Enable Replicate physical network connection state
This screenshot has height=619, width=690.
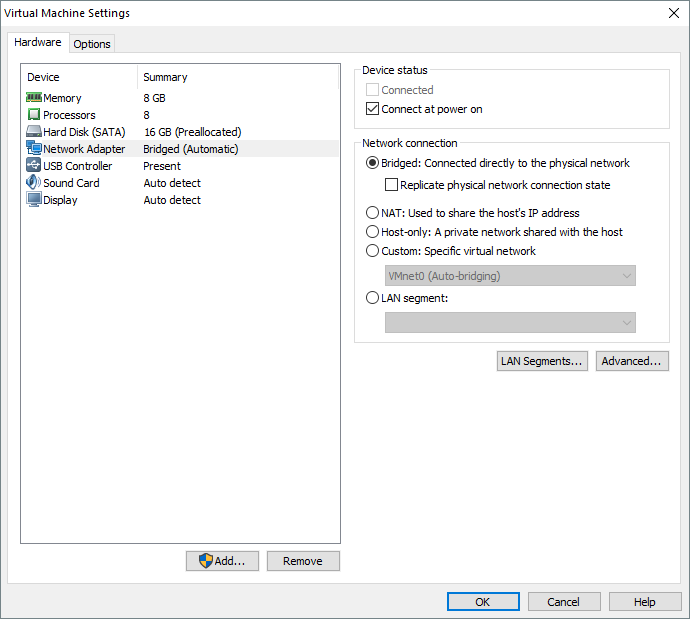pos(392,185)
